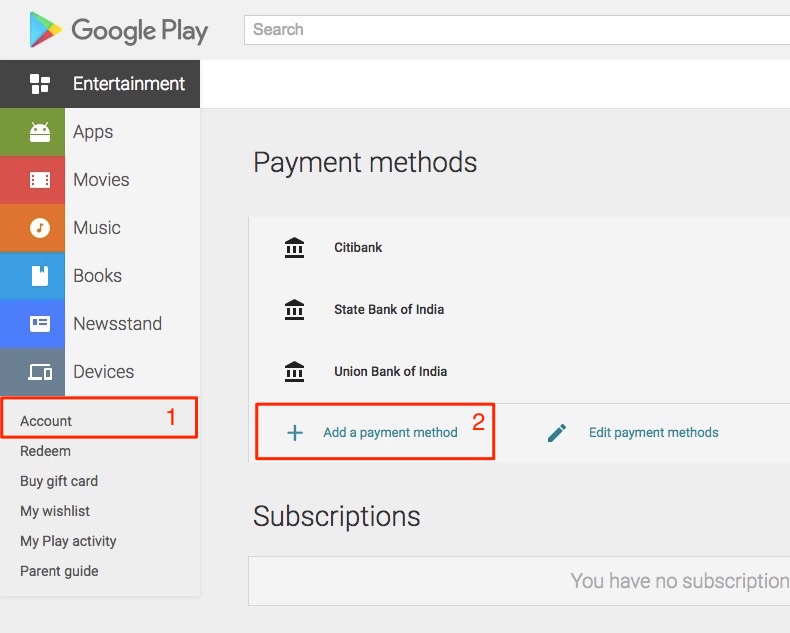
Task: Click the Subscriptions heading
Action: (x=337, y=517)
